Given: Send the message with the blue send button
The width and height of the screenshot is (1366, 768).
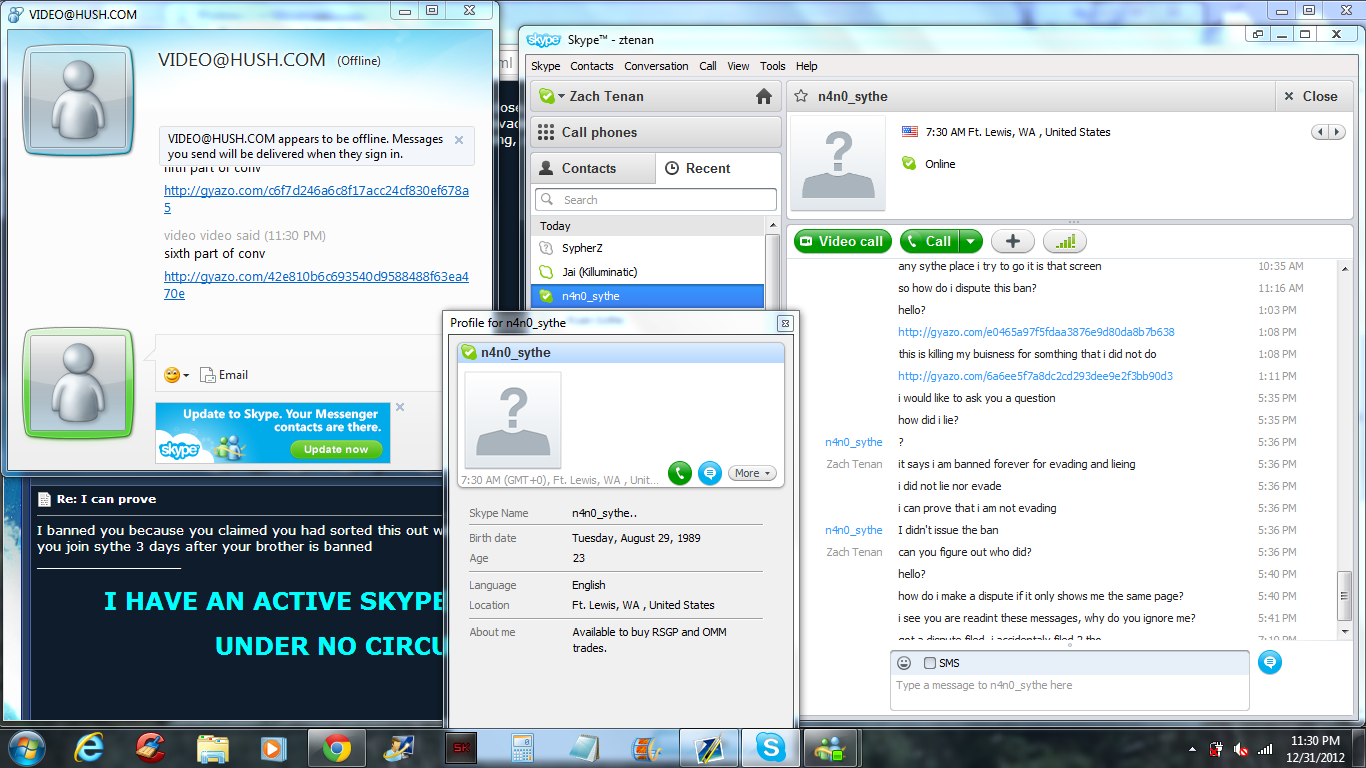Looking at the screenshot, I should tap(1270, 662).
